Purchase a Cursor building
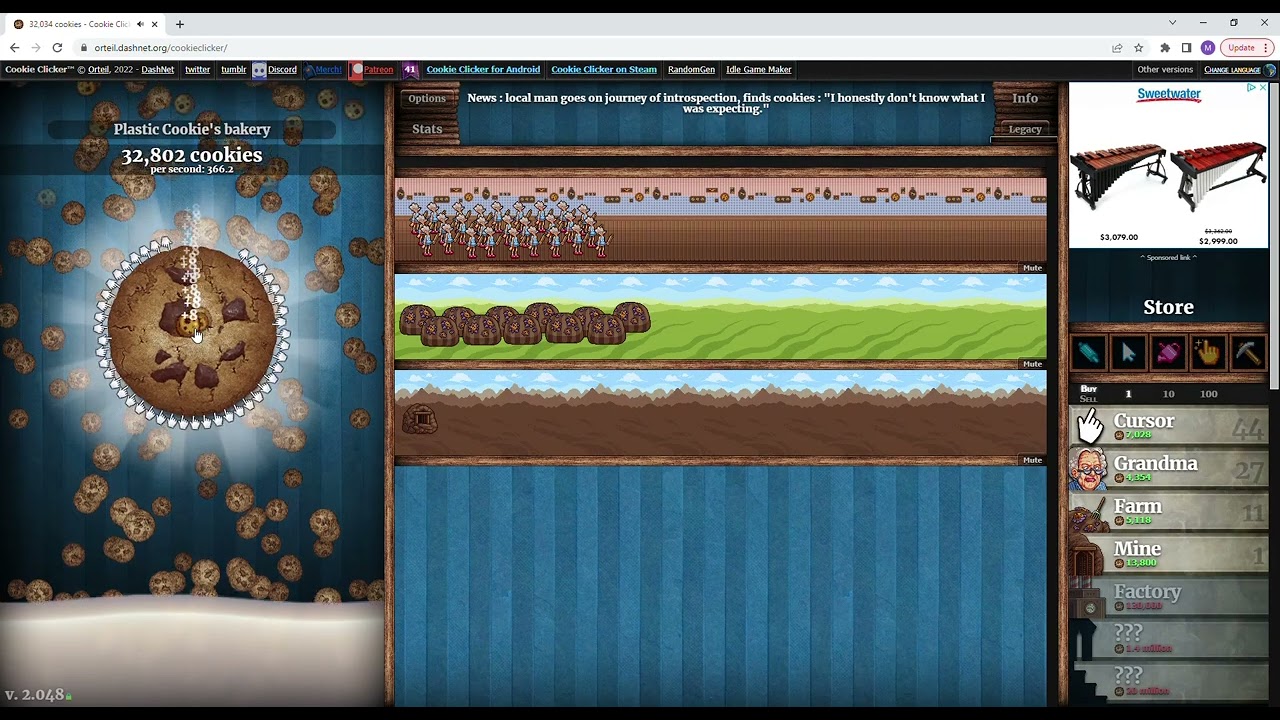 (x=1169, y=426)
